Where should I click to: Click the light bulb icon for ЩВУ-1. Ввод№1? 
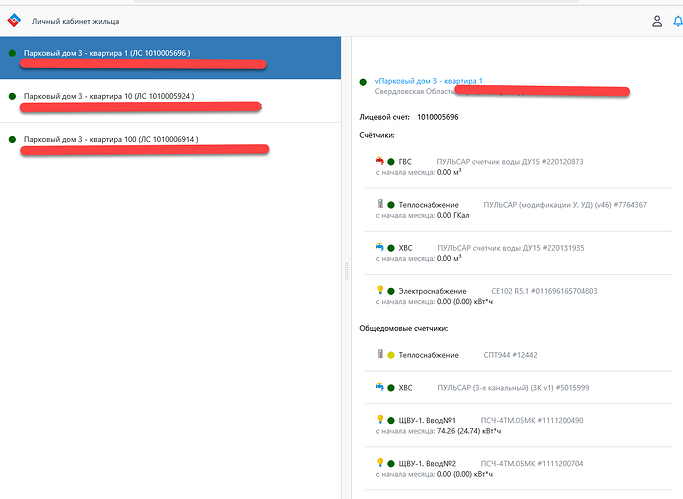[379, 420]
